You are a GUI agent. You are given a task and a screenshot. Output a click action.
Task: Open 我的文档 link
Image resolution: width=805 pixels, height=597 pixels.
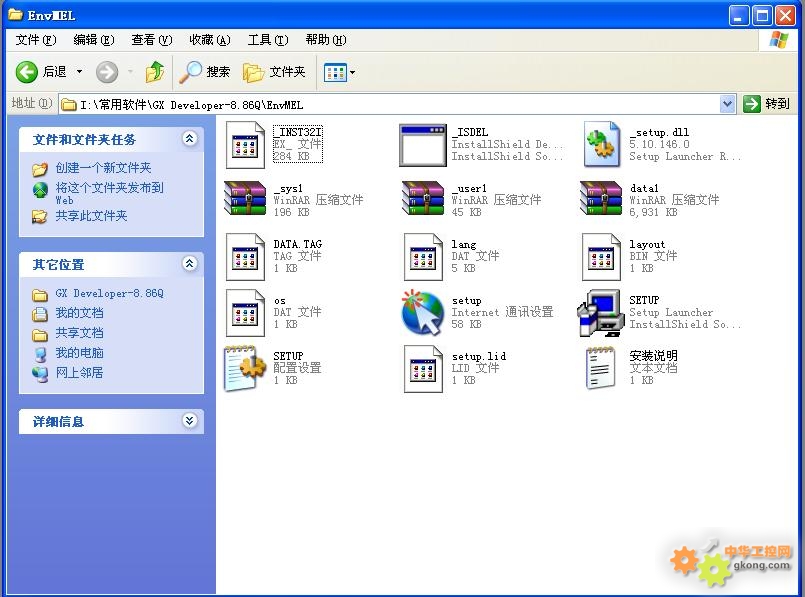[80, 313]
